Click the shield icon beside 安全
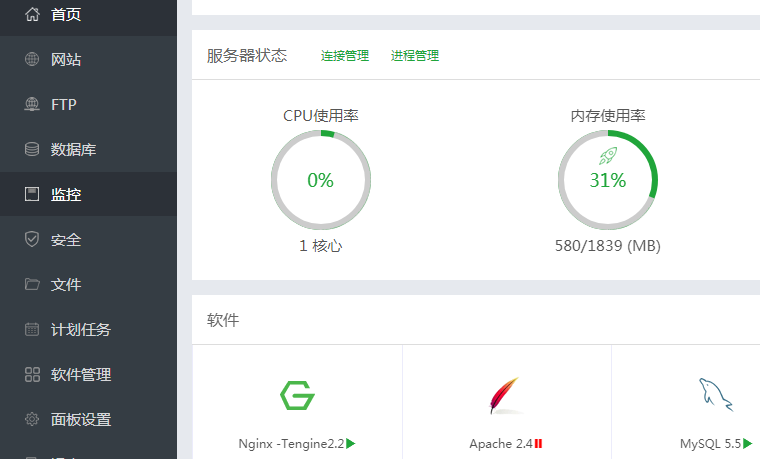This screenshot has height=459, width=760. (x=32, y=239)
